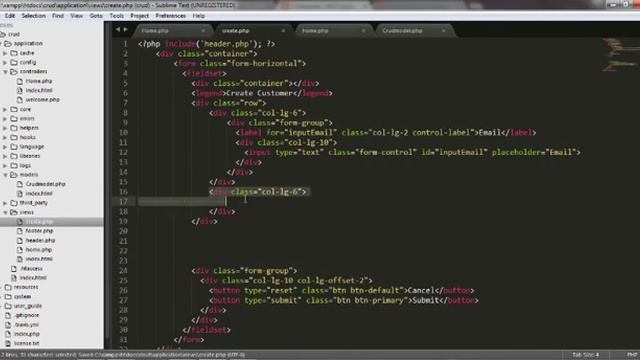Open index.html under the views folder
The height and width of the screenshot is (360, 640).
tap(39, 259)
